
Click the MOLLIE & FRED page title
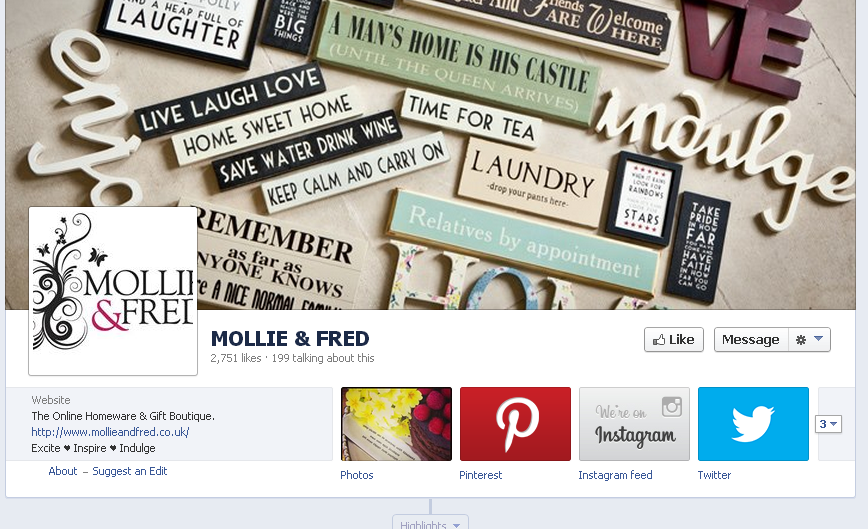tap(290, 339)
